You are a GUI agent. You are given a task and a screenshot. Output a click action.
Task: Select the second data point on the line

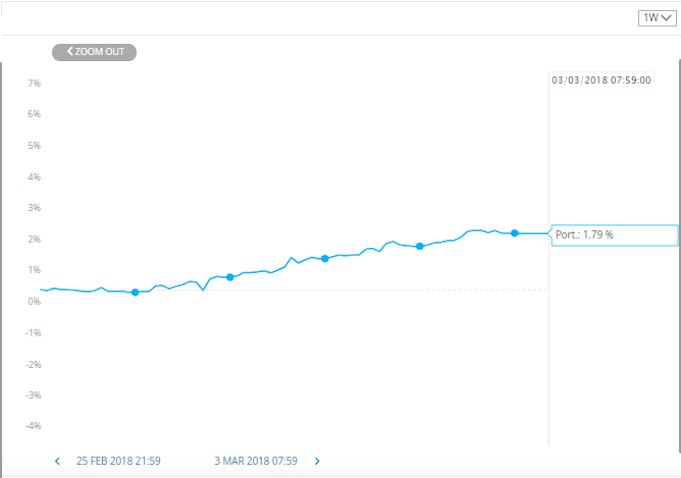(230, 277)
